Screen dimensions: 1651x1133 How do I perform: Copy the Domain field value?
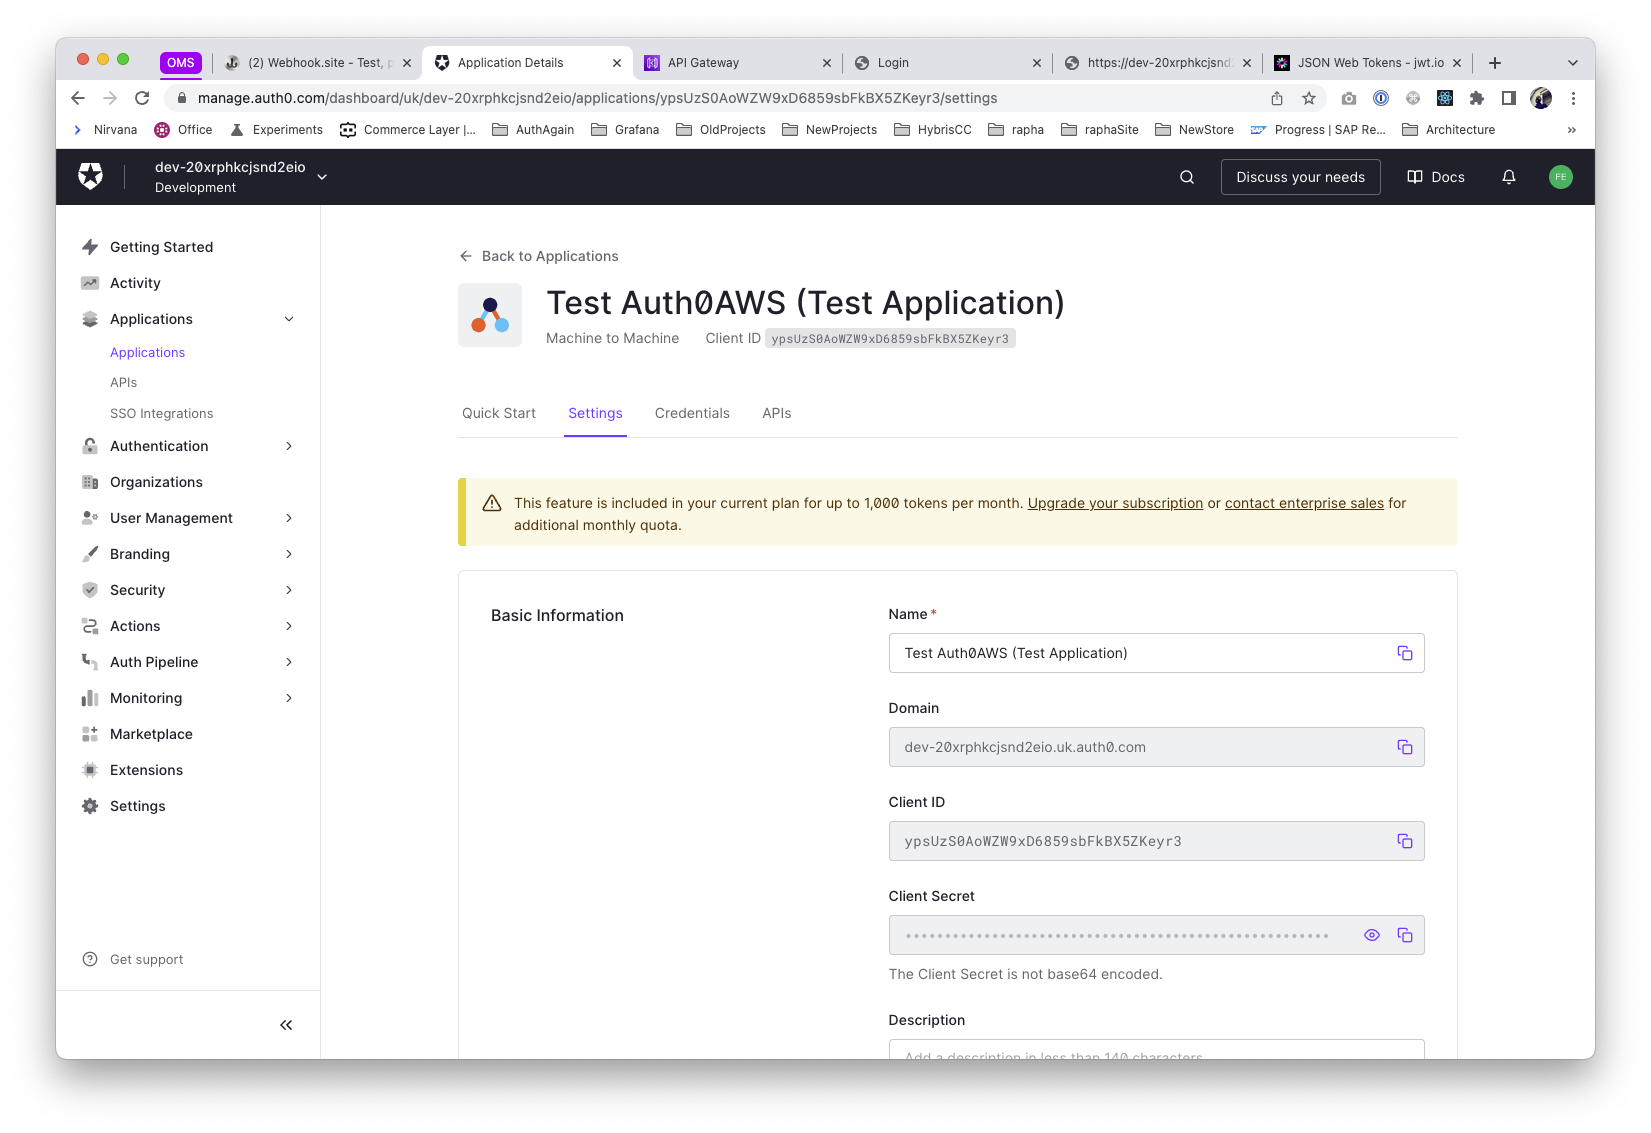[x=1404, y=747]
